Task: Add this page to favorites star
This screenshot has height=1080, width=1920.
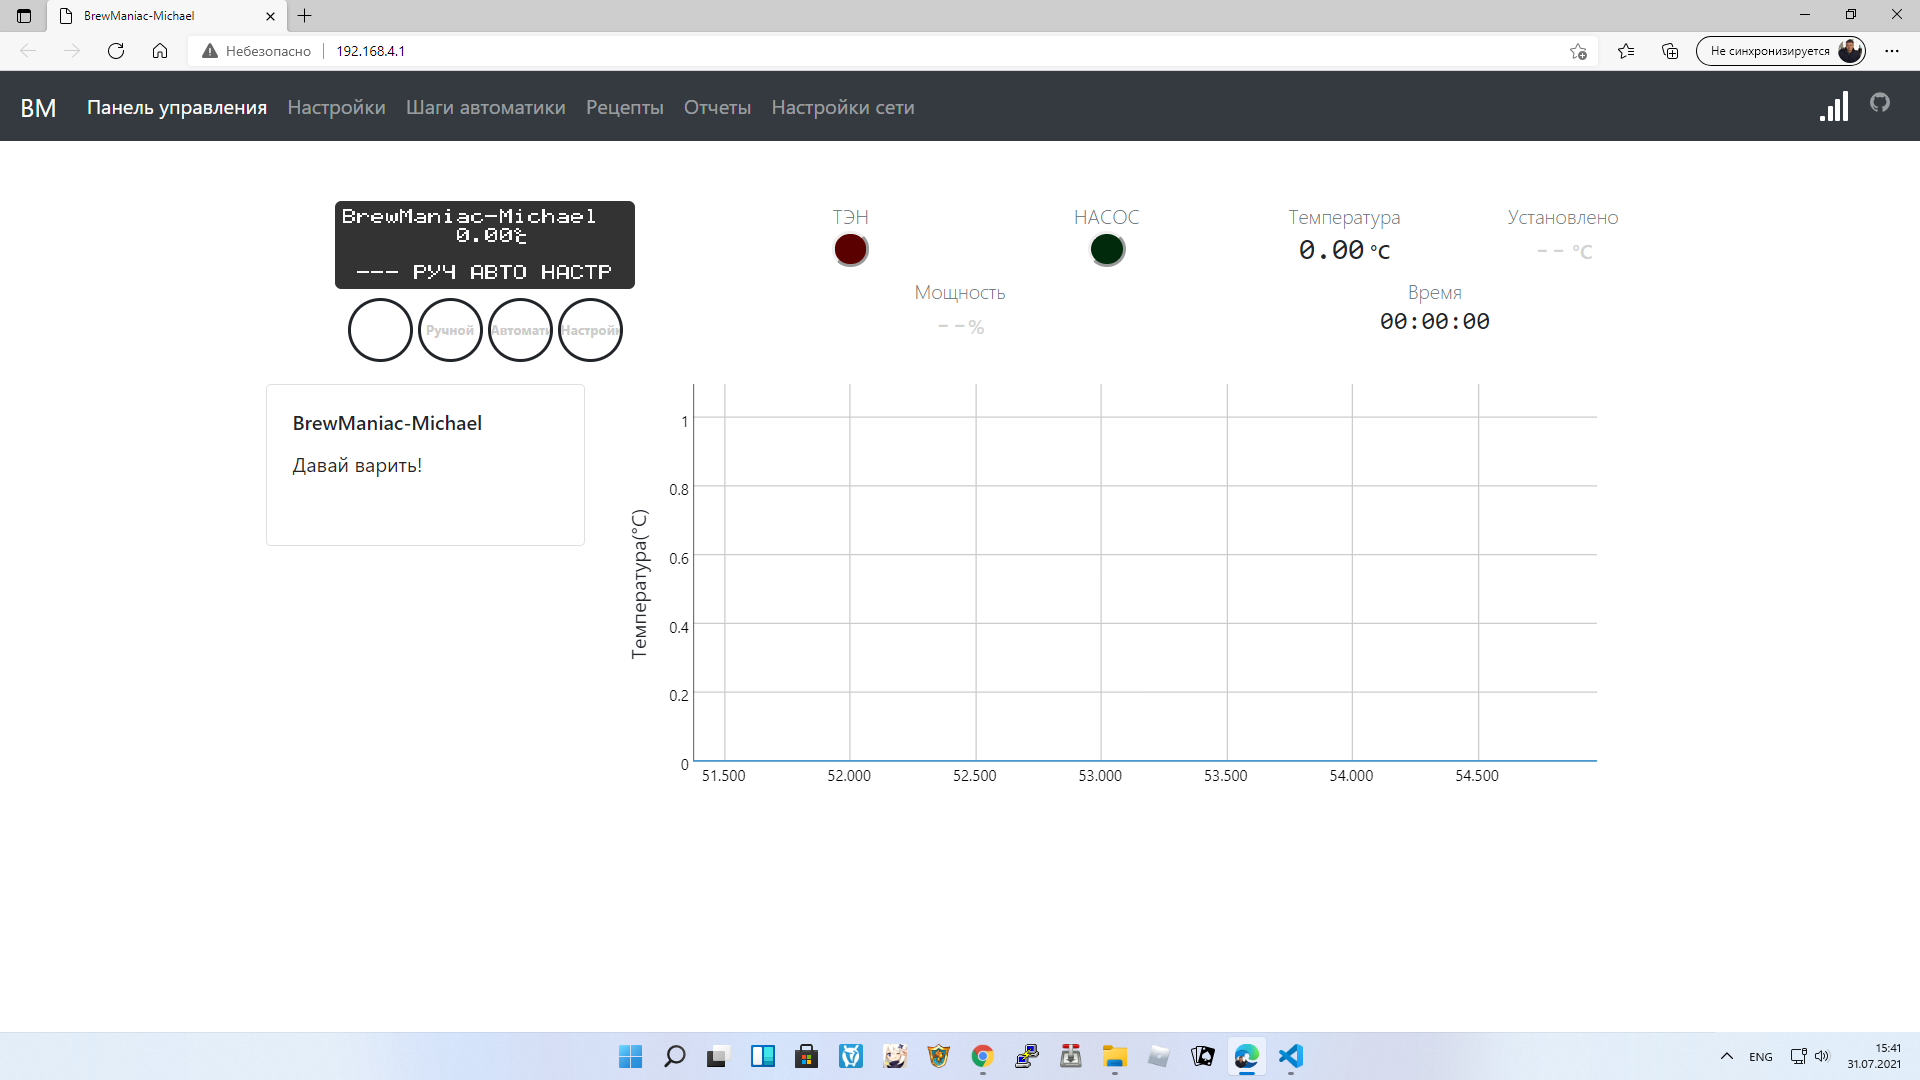Action: (x=1578, y=51)
